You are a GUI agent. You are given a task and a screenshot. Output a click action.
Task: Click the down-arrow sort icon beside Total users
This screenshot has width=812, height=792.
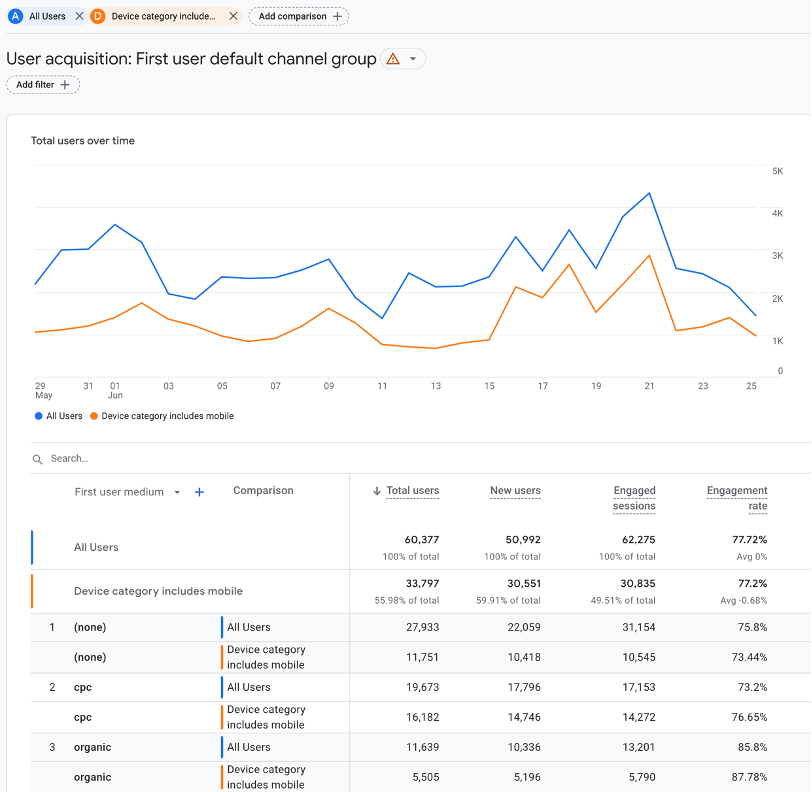377,491
